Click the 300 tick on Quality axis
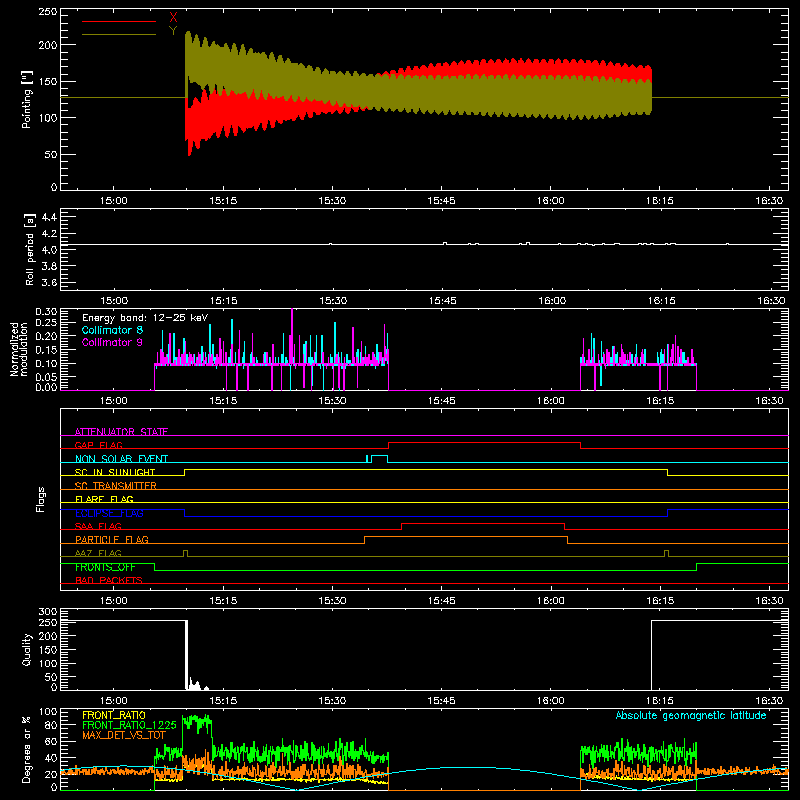This screenshot has width=800, height=800. click(48, 612)
